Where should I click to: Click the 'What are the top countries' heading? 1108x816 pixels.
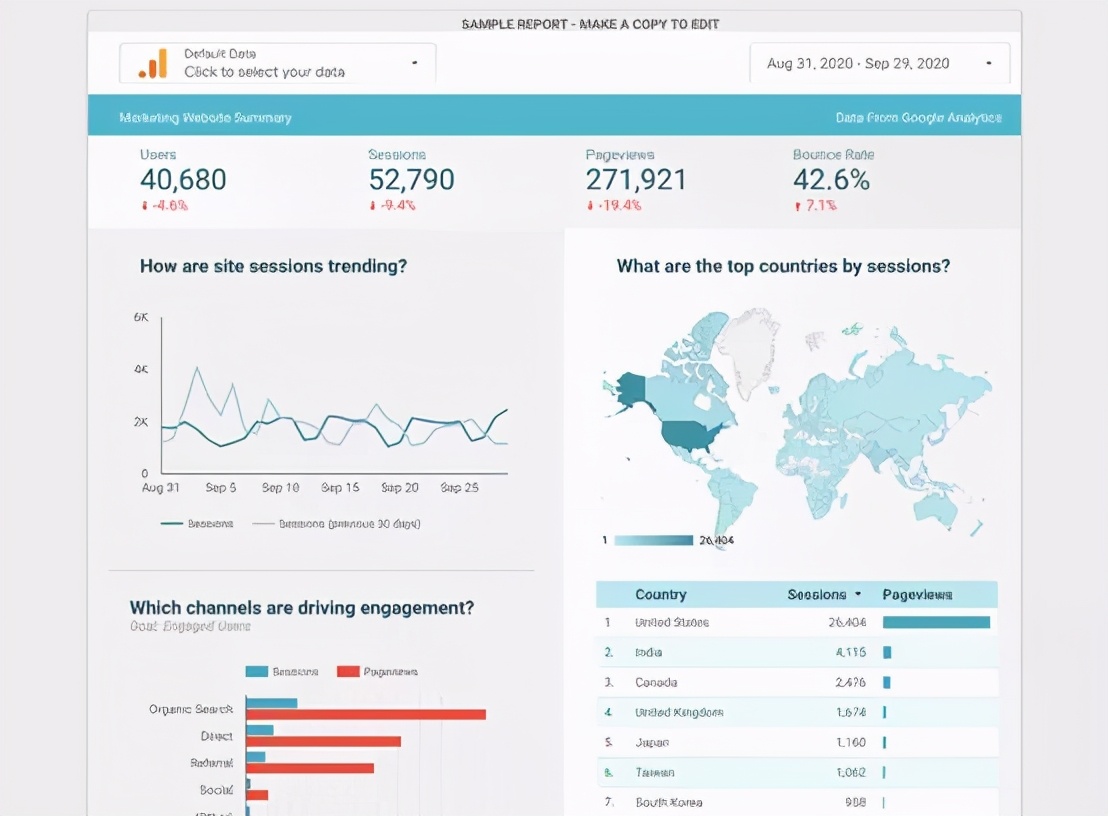(783, 266)
